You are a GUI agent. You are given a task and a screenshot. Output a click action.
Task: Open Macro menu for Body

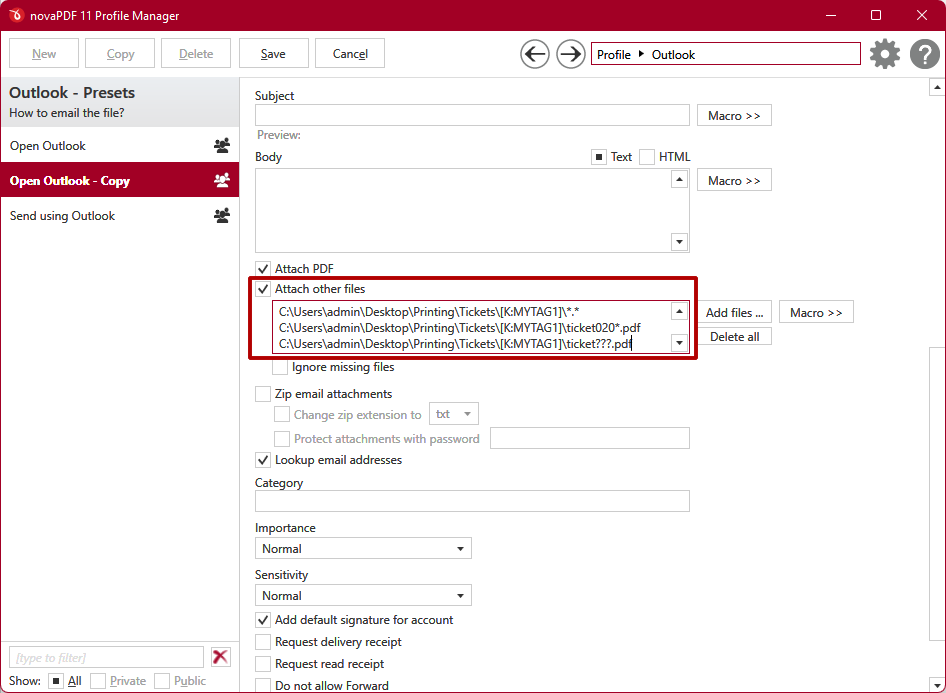[734, 180]
